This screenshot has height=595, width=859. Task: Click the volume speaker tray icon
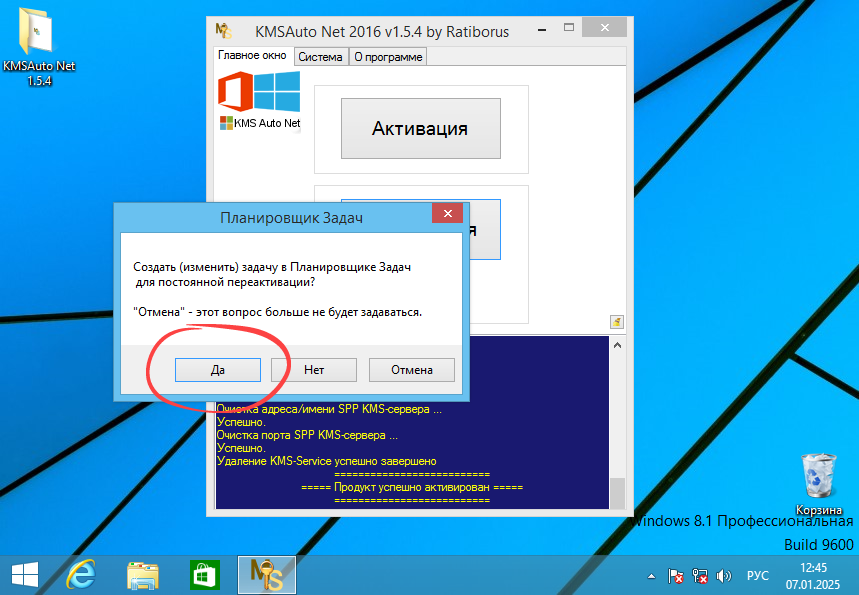723,576
